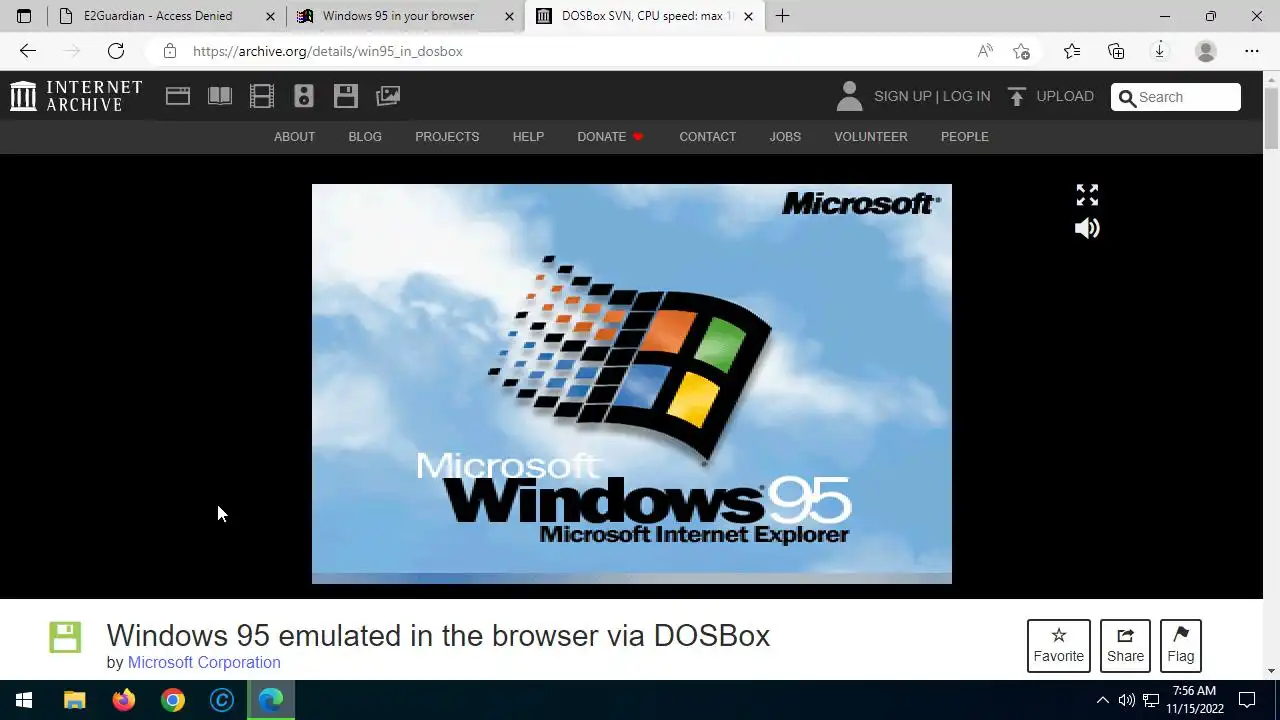Open the browser profile icon
Viewport: 1280px width, 720px height.
click(x=1206, y=51)
